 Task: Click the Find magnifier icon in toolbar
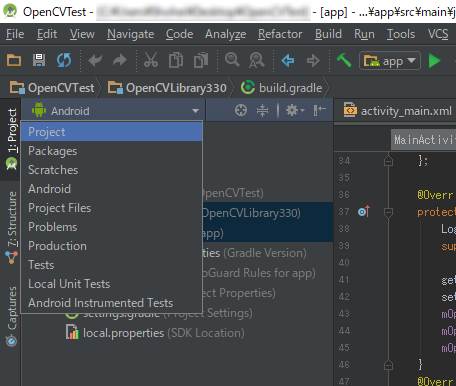pyautogui.click(x=232, y=60)
